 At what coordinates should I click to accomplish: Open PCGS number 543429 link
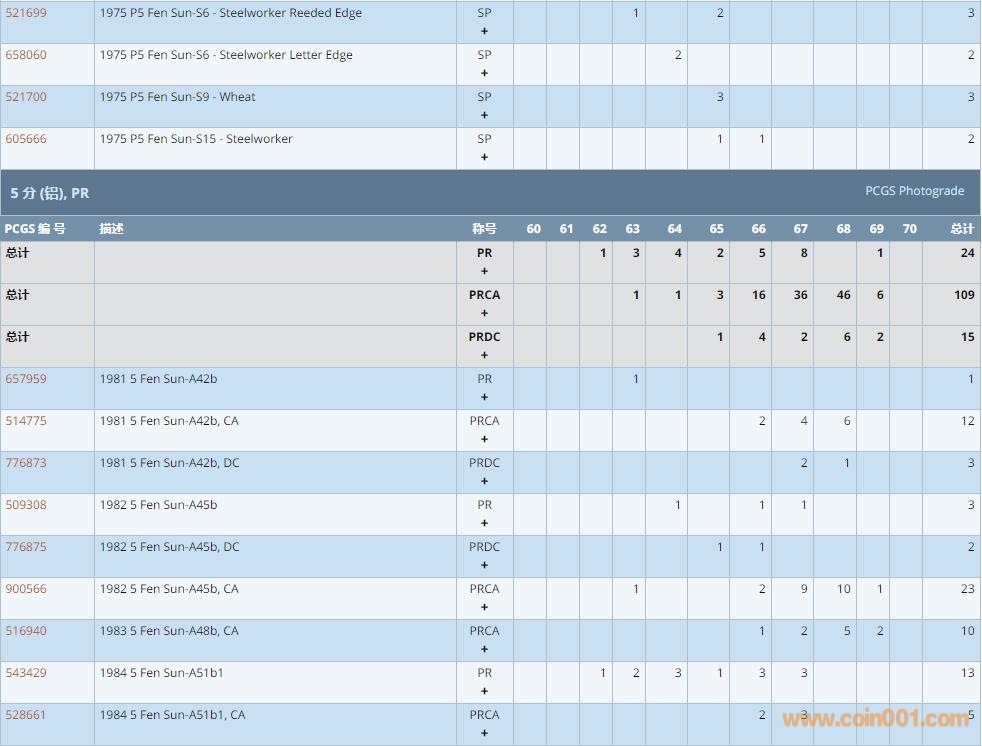tap(26, 673)
